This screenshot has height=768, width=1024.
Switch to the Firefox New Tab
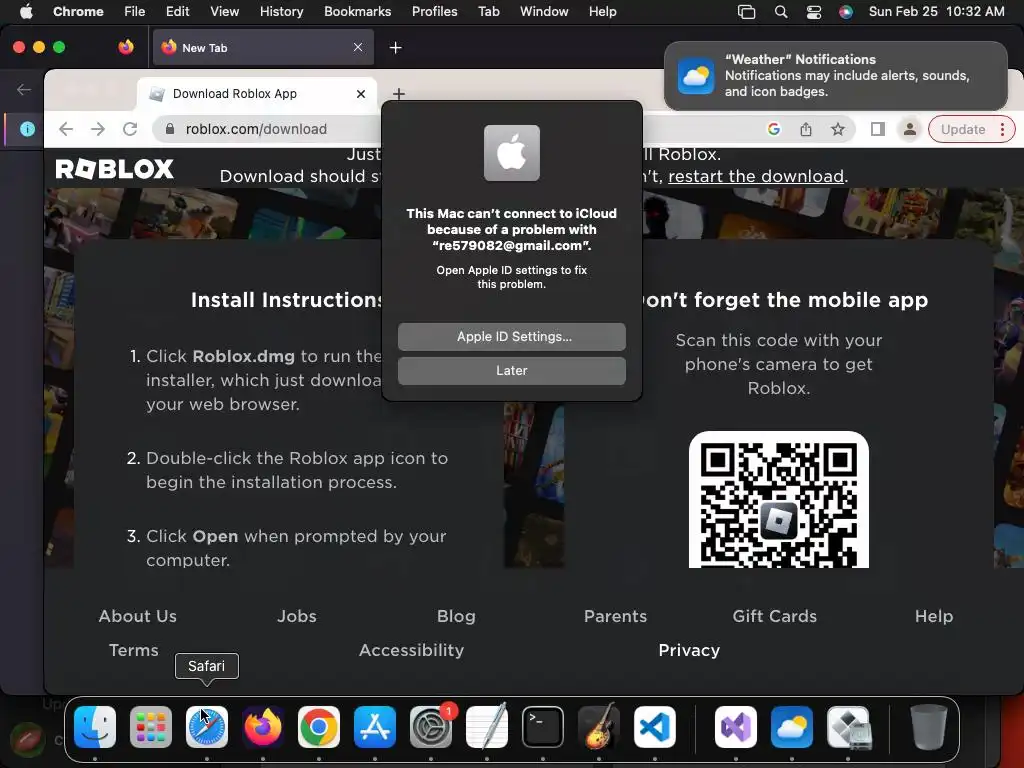click(263, 48)
